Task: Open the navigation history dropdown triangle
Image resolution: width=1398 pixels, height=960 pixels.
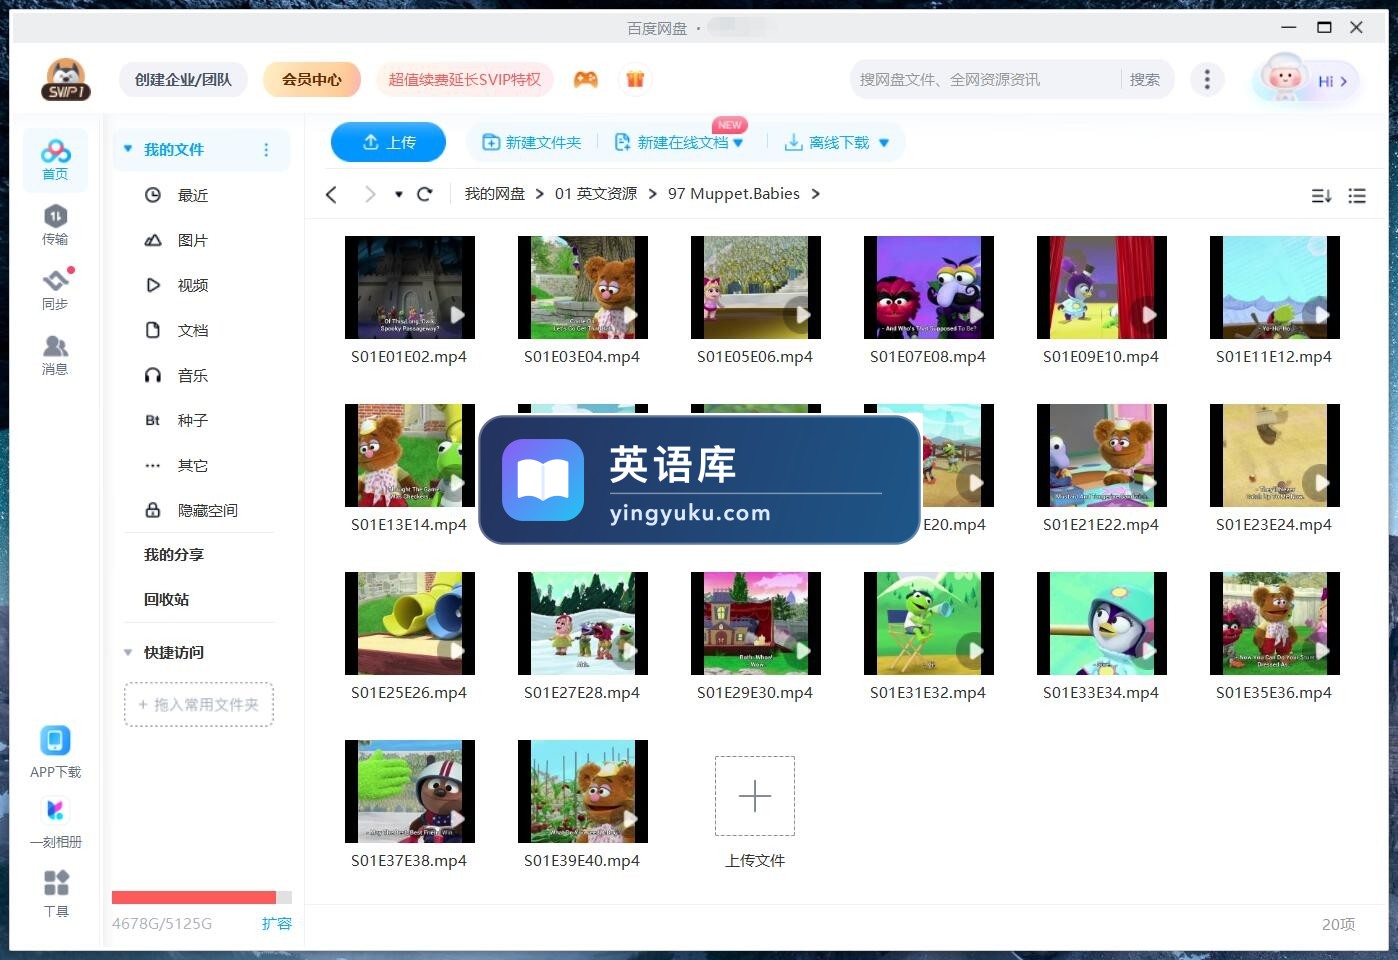Action: 398,194
